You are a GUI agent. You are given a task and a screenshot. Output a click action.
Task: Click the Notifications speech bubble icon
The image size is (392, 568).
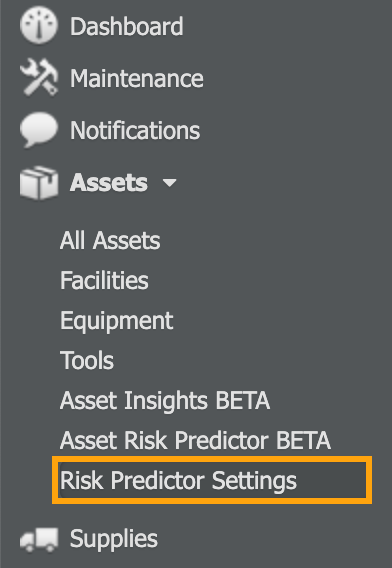[x=39, y=130]
